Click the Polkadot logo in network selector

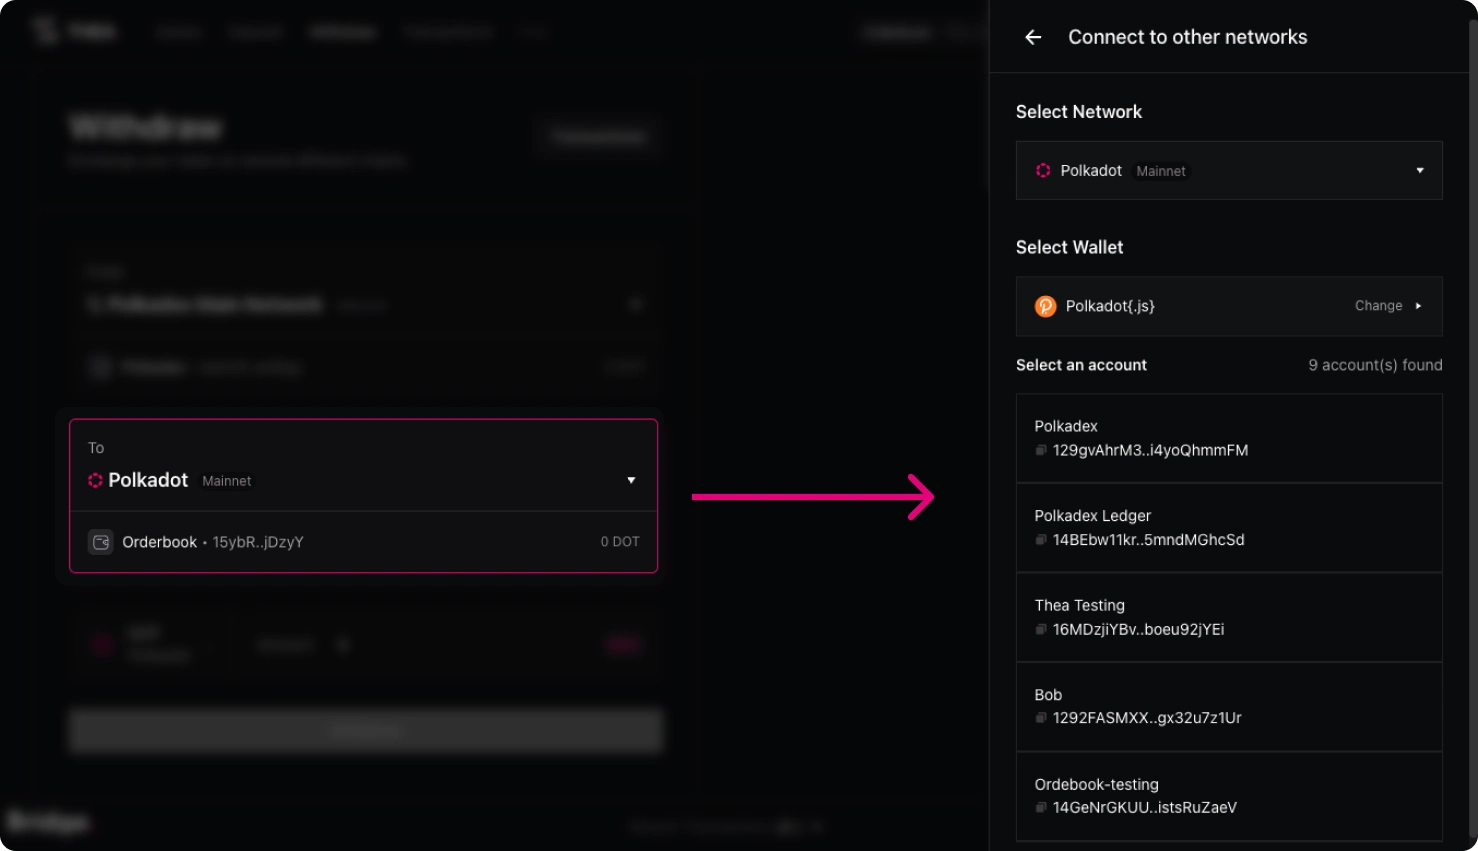tap(1043, 171)
